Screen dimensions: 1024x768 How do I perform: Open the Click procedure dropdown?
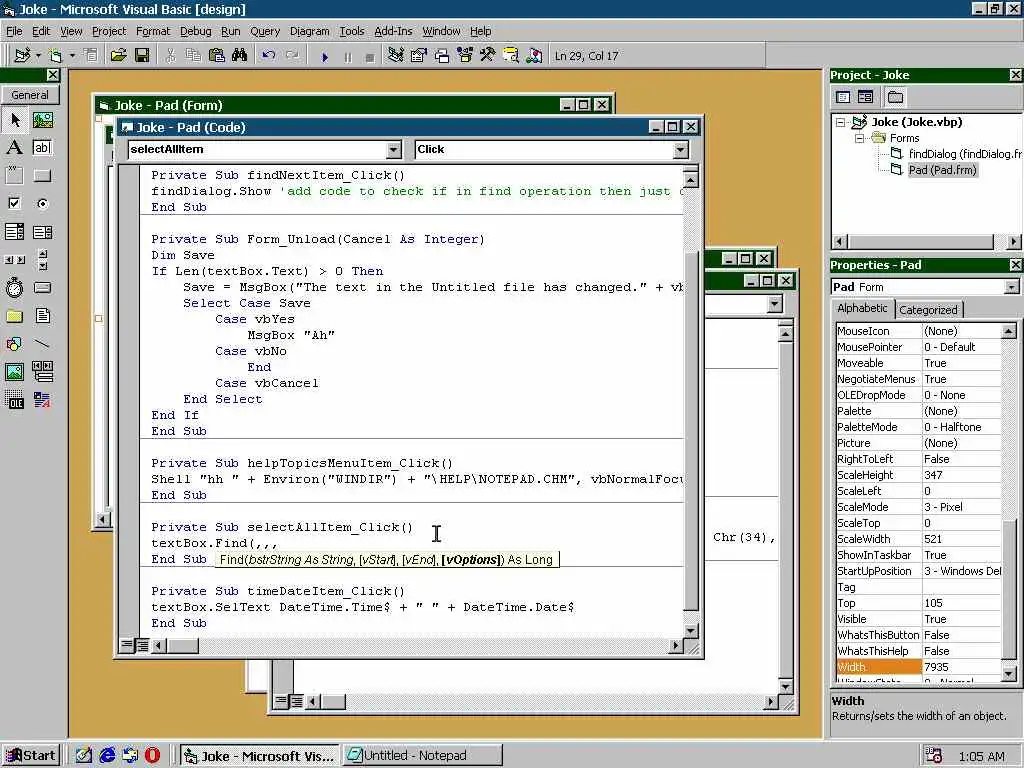click(680, 150)
